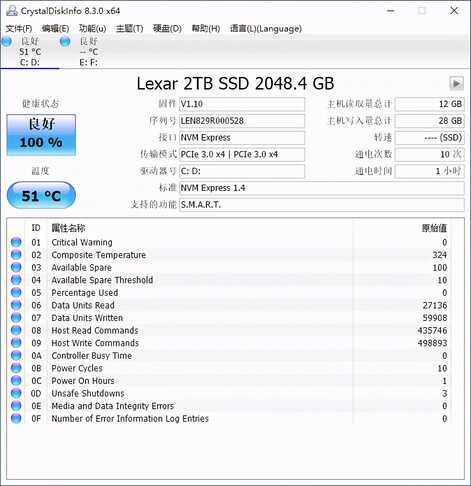Click the blue status orb above C: D:

(6, 42)
